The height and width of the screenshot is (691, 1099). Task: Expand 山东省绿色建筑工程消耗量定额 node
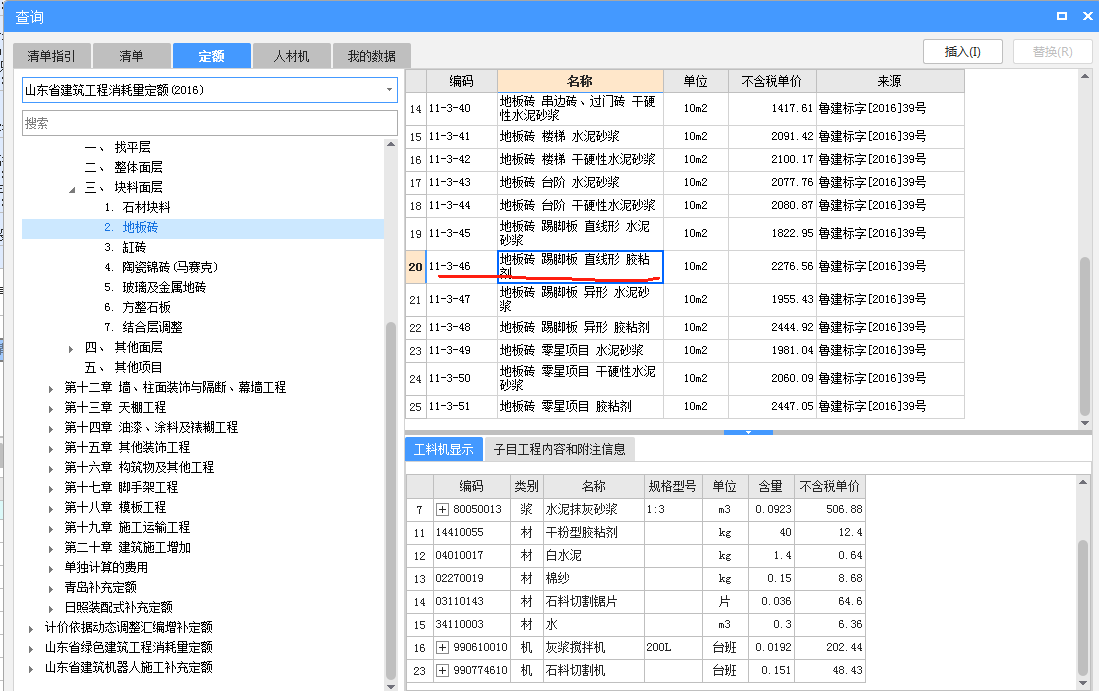[x=31, y=649]
